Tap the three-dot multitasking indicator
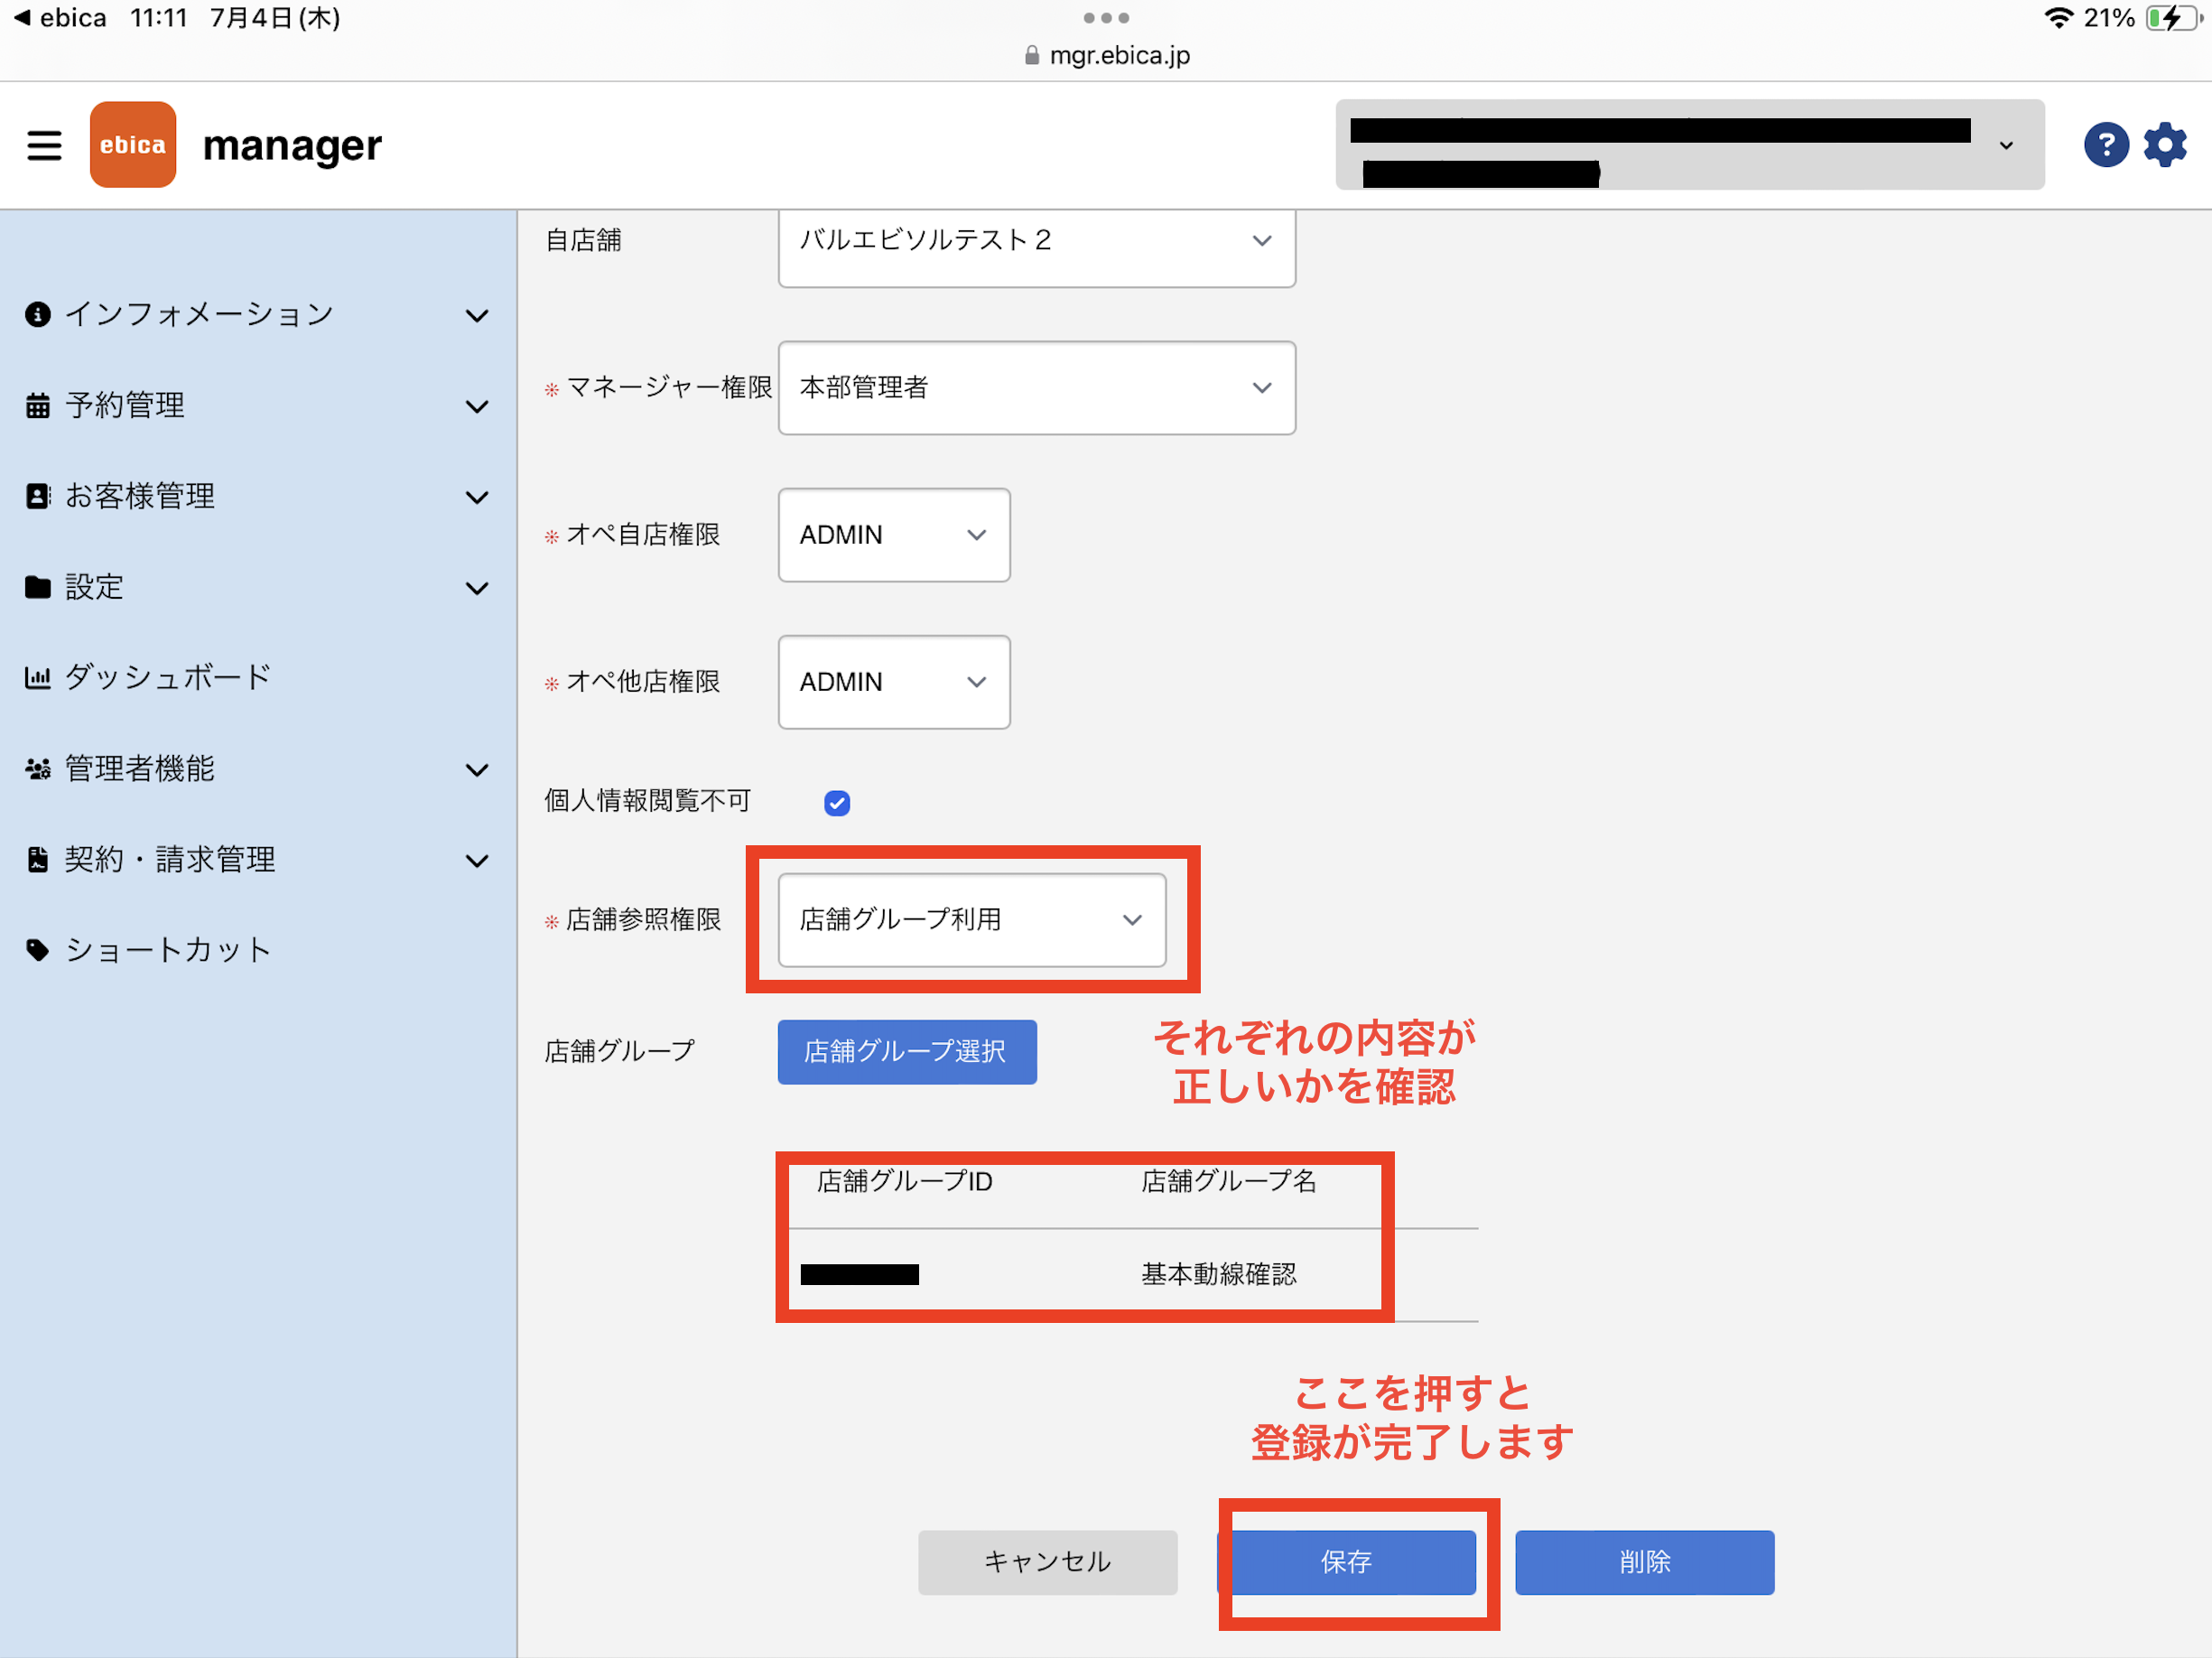The width and height of the screenshot is (2212, 1658). [1106, 18]
